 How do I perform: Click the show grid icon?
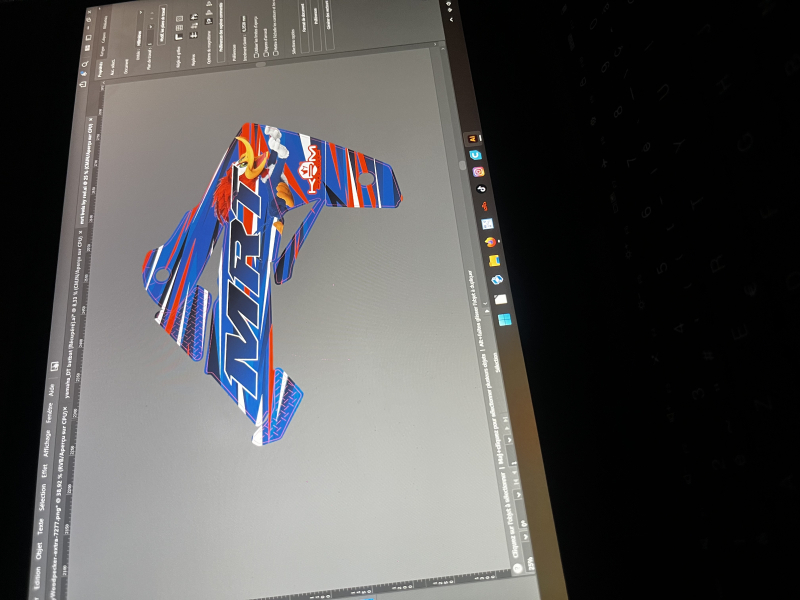click(x=179, y=28)
